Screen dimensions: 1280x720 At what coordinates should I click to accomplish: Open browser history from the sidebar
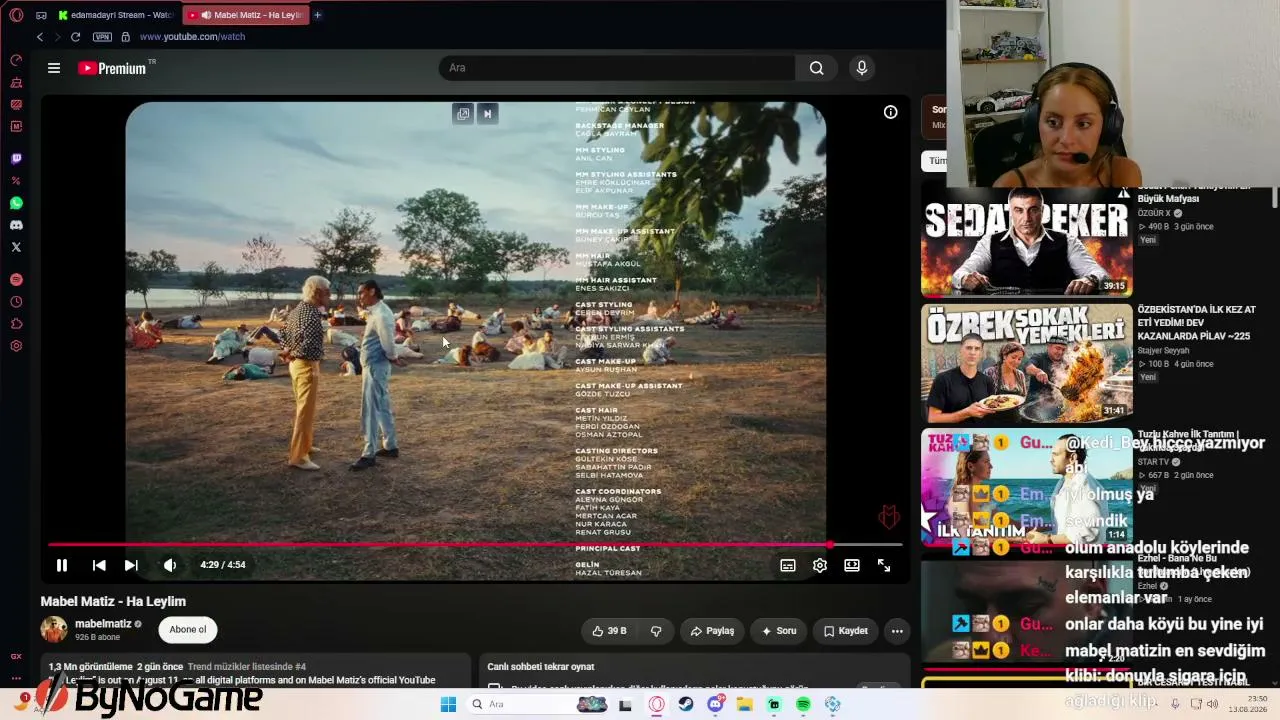click(16, 302)
